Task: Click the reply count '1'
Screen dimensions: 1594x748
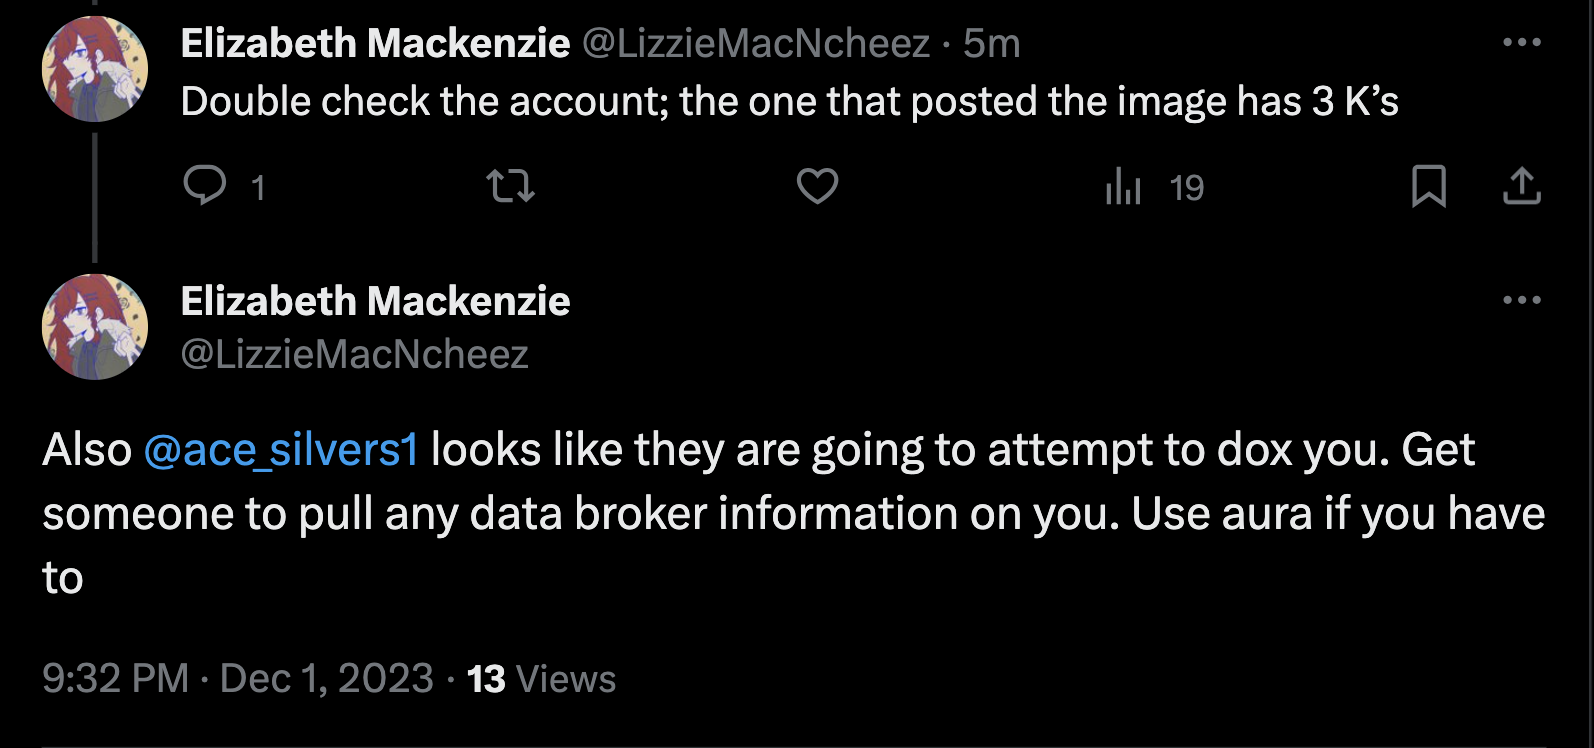Action: [258, 188]
